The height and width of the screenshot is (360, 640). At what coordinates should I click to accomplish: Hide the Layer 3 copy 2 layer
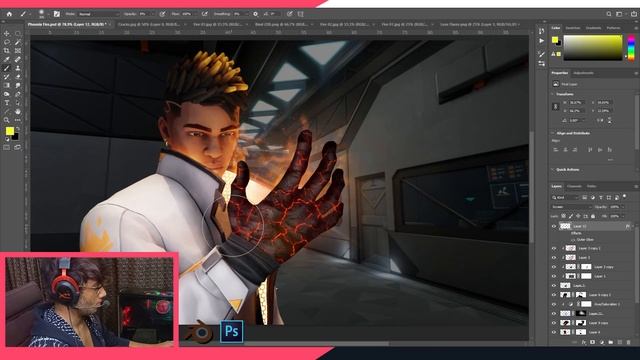pyautogui.click(x=554, y=248)
